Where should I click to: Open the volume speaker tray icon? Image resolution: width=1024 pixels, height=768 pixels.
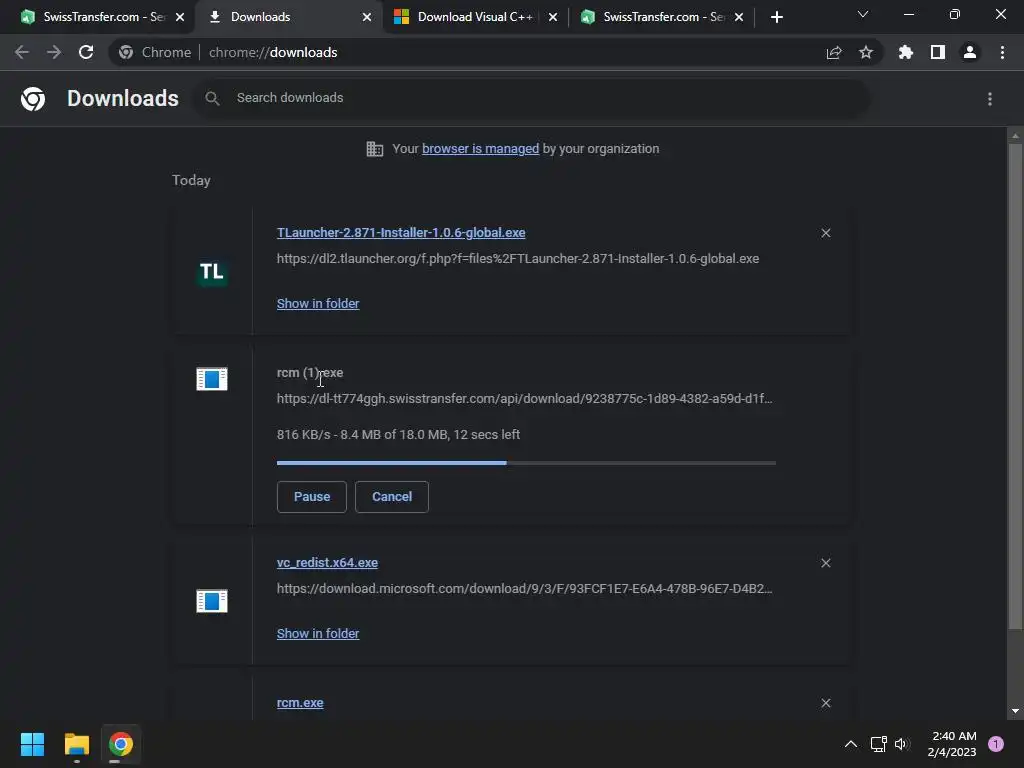pos(902,744)
